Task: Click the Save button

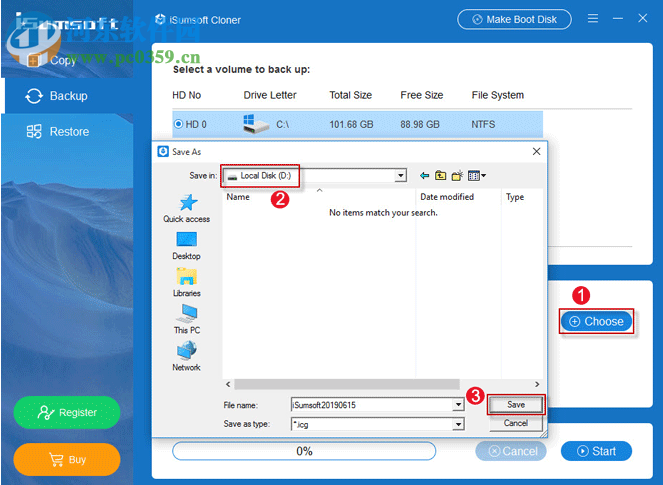Action: (516, 405)
